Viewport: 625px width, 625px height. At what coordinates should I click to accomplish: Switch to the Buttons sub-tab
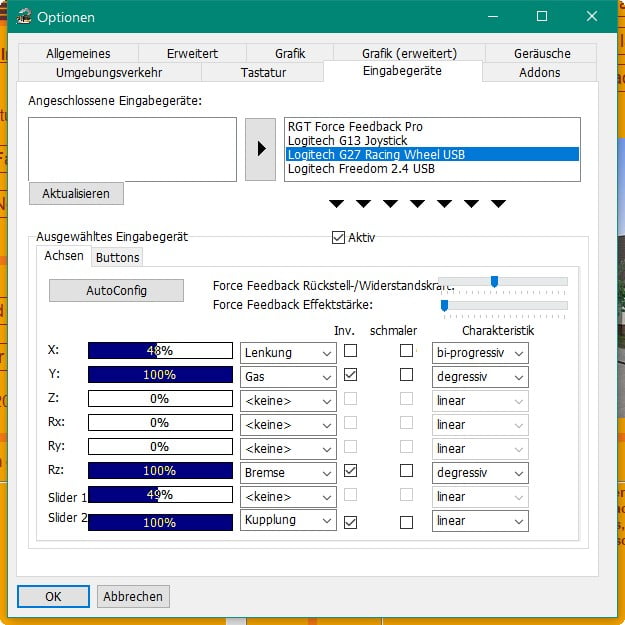(x=118, y=257)
